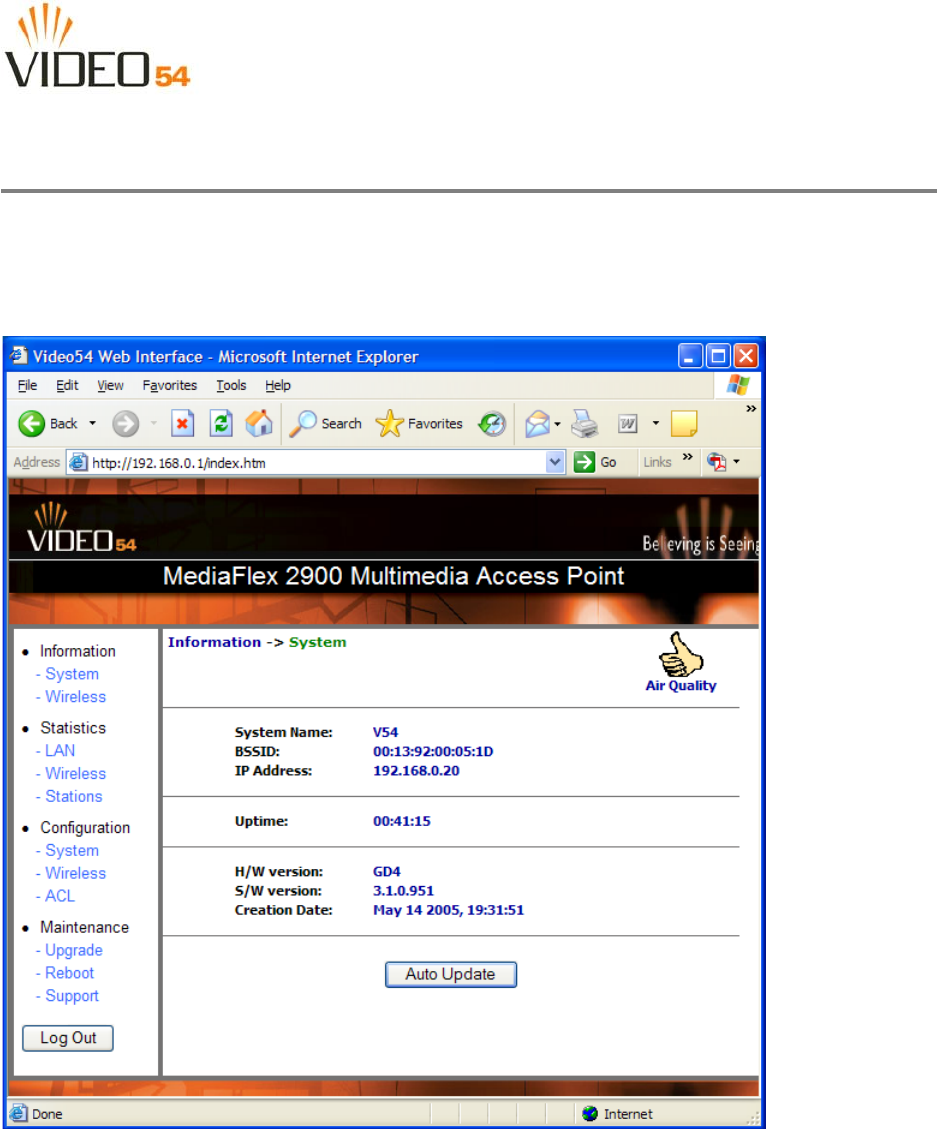The height and width of the screenshot is (1129, 937).
Task: Click the Done status bar text
Action: (47, 1114)
